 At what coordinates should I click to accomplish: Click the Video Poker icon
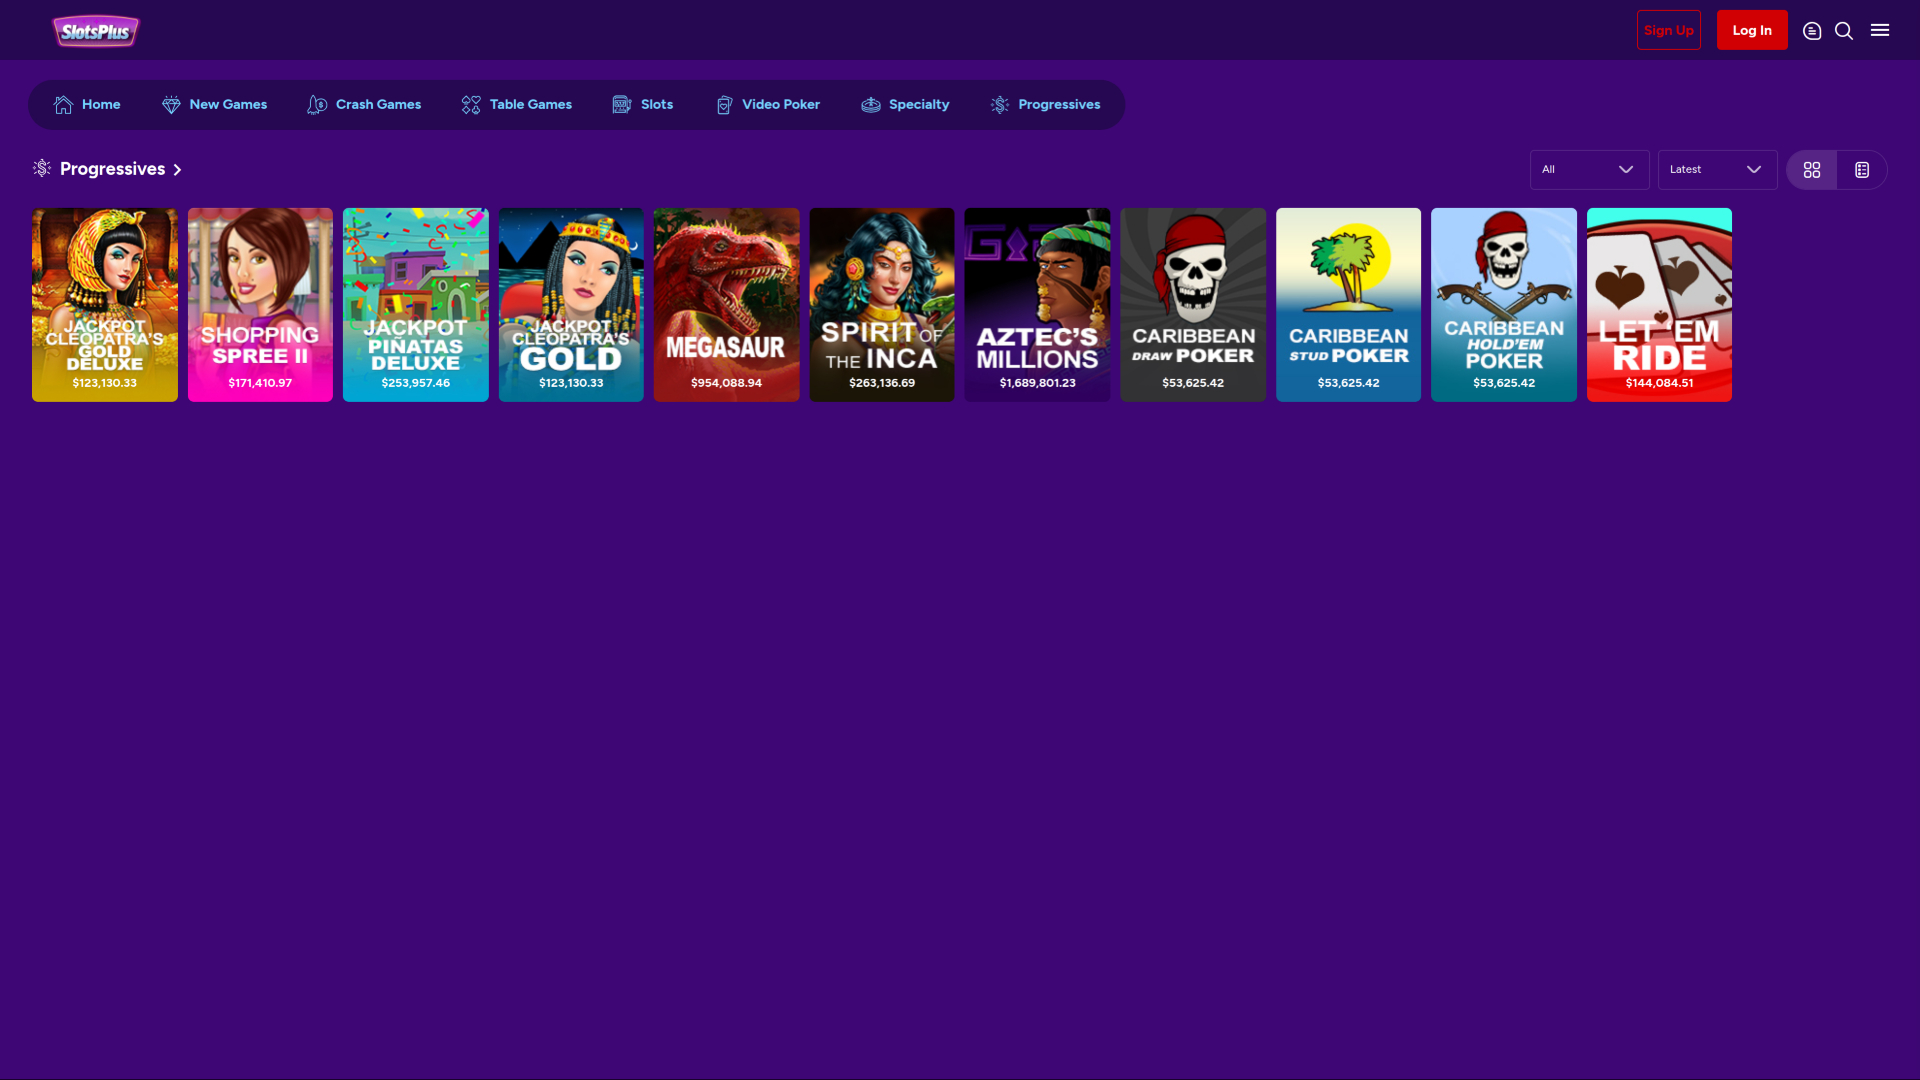(x=723, y=104)
